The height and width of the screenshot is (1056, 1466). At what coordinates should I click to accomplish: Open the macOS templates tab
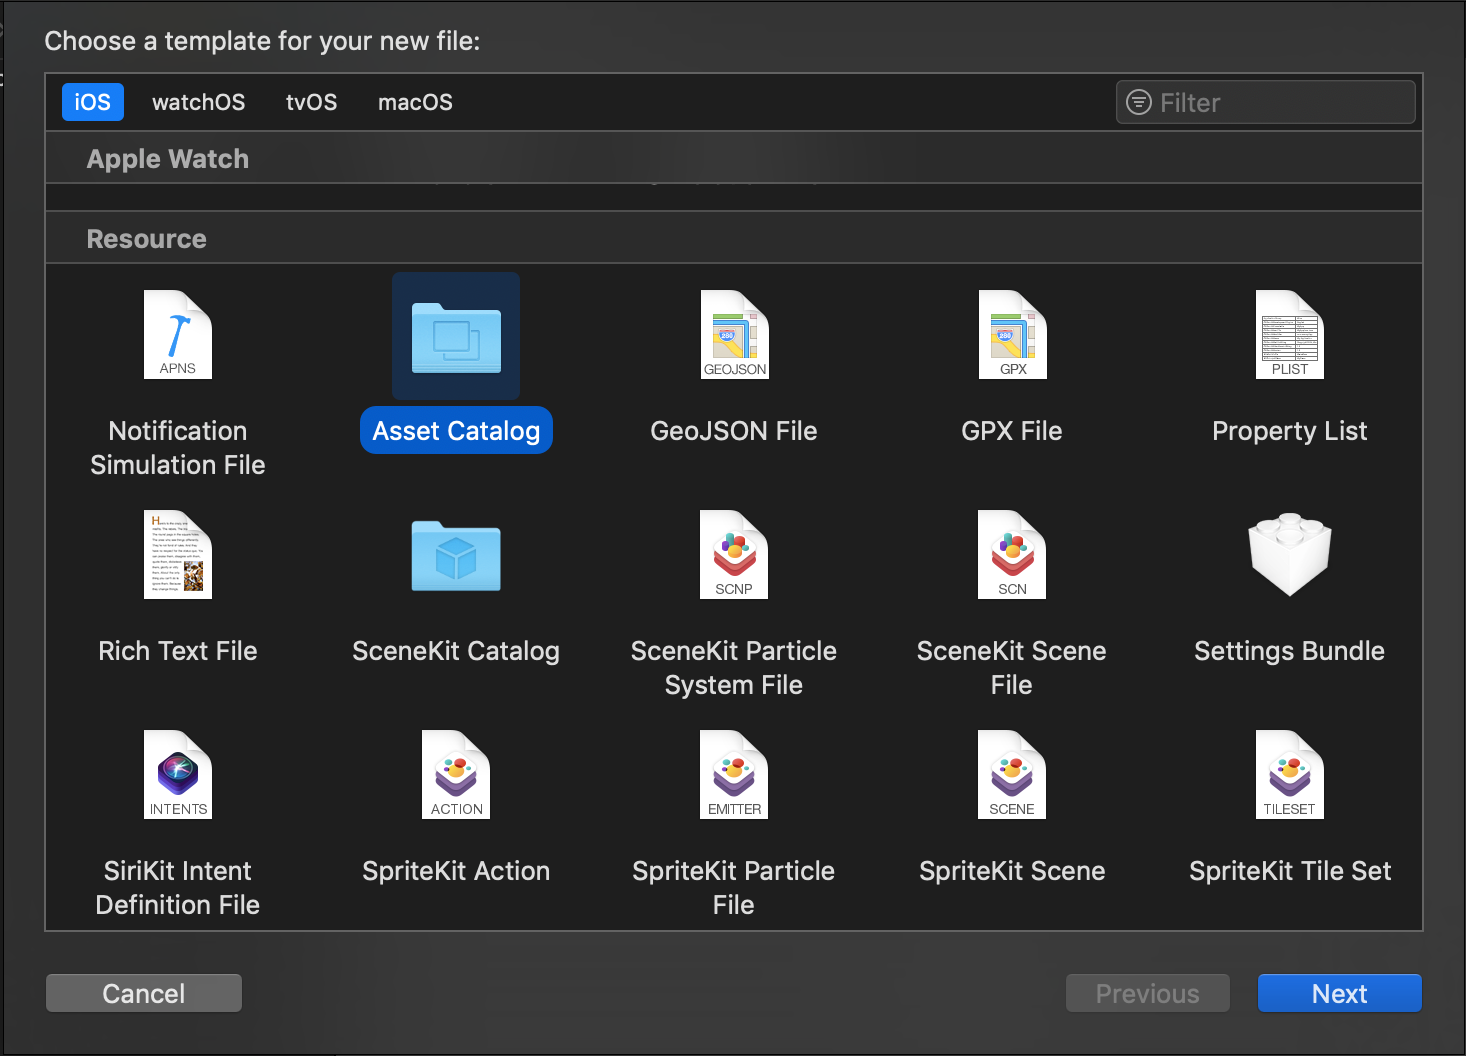tap(415, 102)
